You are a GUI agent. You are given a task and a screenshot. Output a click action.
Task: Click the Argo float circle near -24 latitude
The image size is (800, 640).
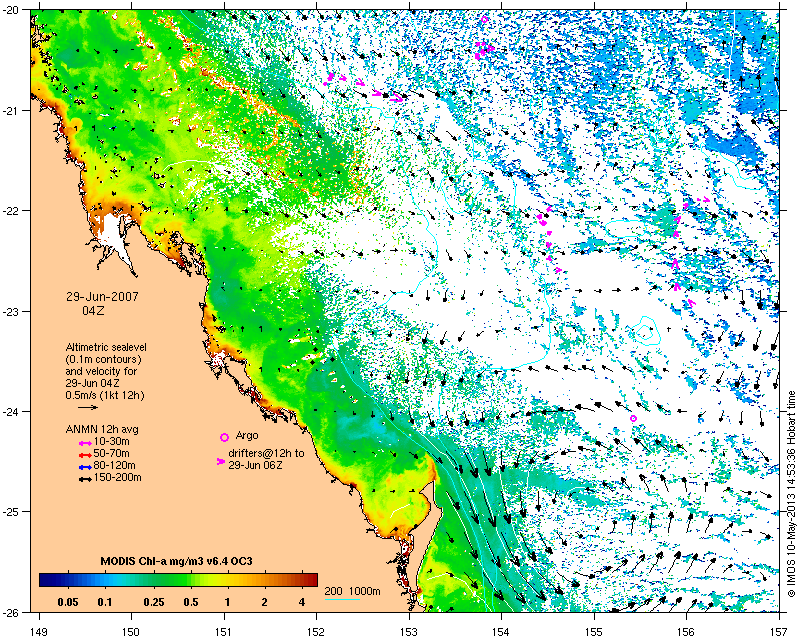(x=633, y=419)
